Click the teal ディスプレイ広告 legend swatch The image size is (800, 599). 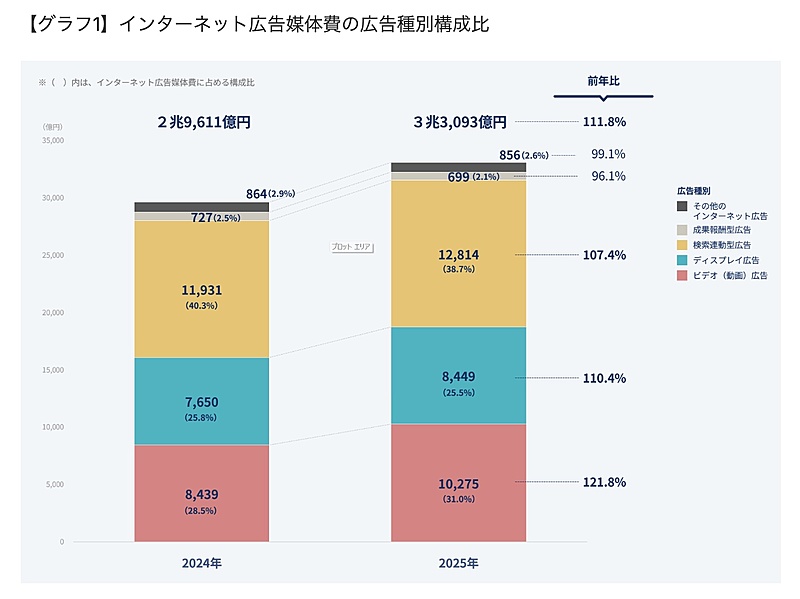pyautogui.click(x=682, y=260)
